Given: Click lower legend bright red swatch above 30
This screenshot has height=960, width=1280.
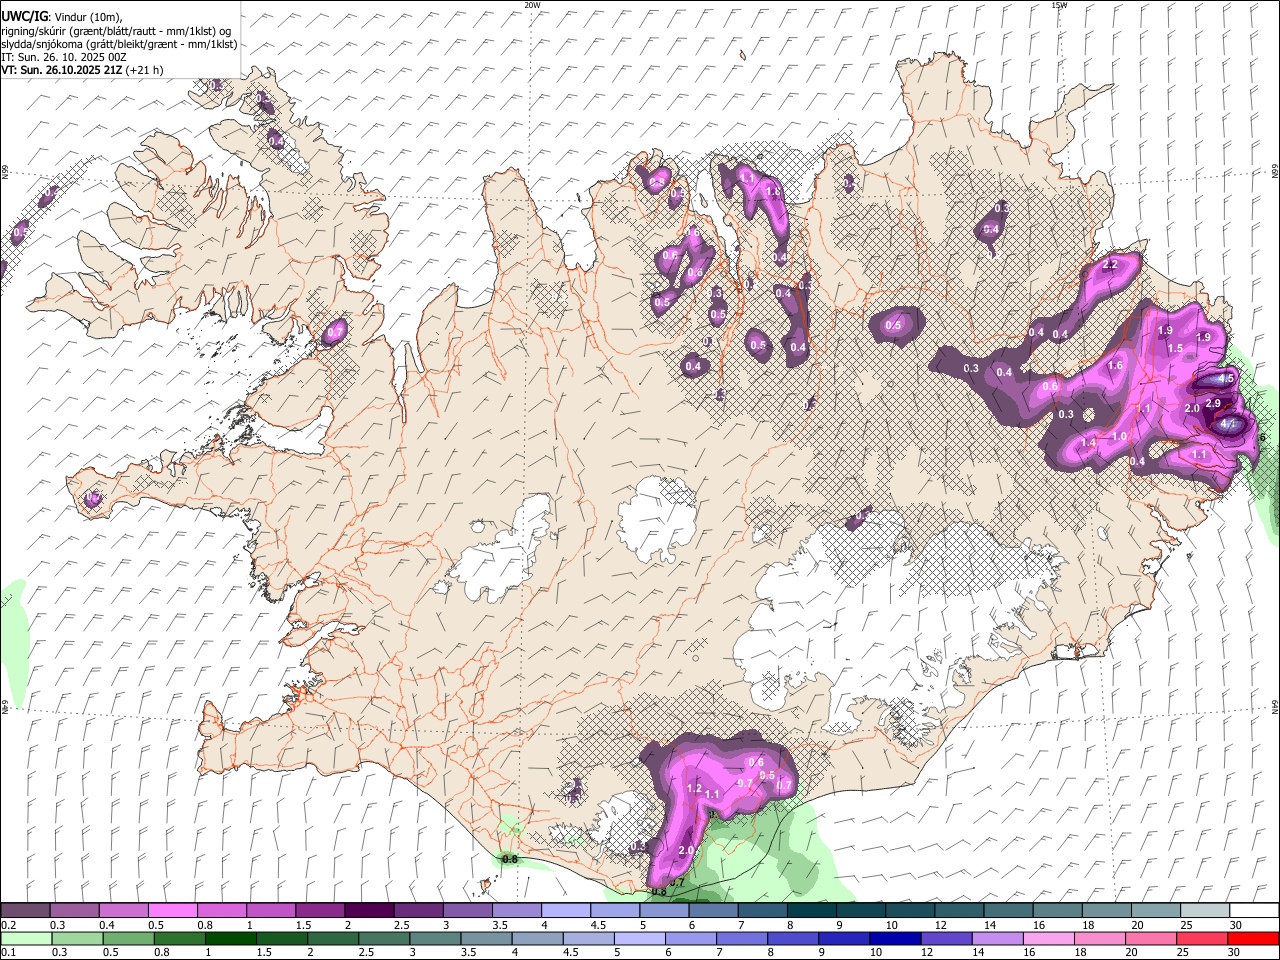Looking at the screenshot, I should (x=1254, y=938).
